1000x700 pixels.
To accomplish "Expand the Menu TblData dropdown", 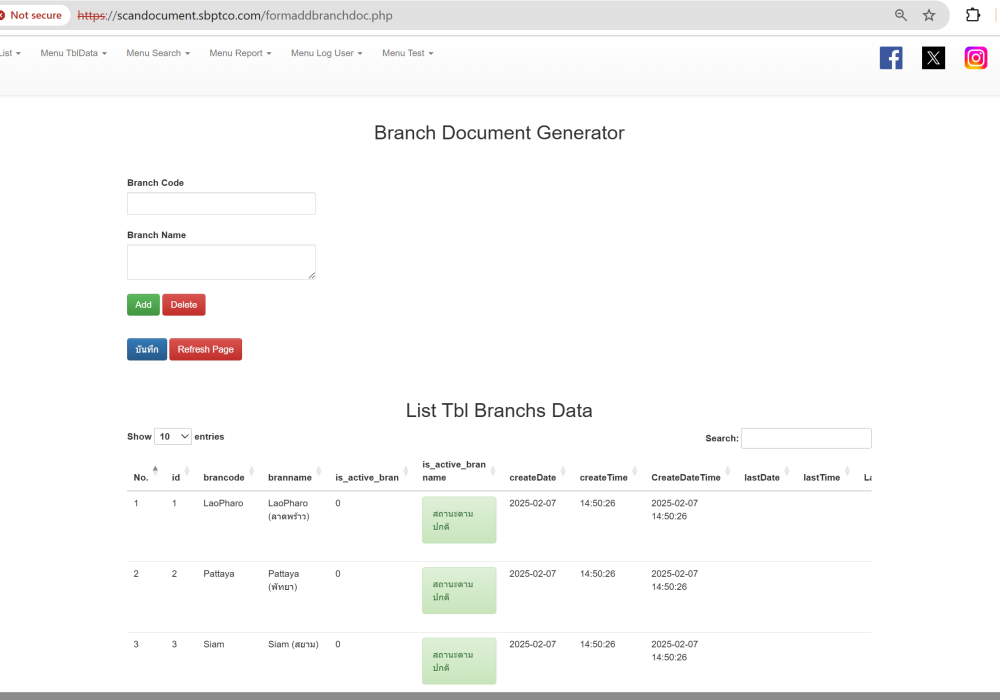I will click(x=73, y=53).
